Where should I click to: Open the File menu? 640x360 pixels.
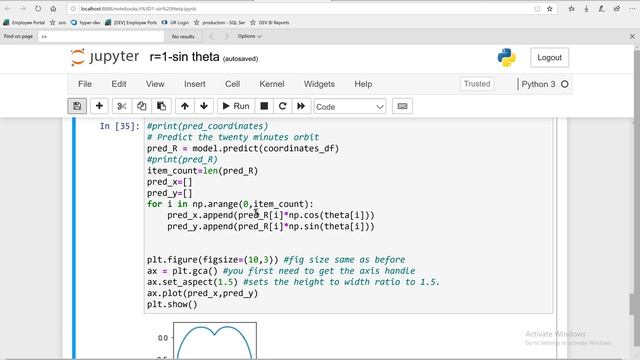(85, 84)
